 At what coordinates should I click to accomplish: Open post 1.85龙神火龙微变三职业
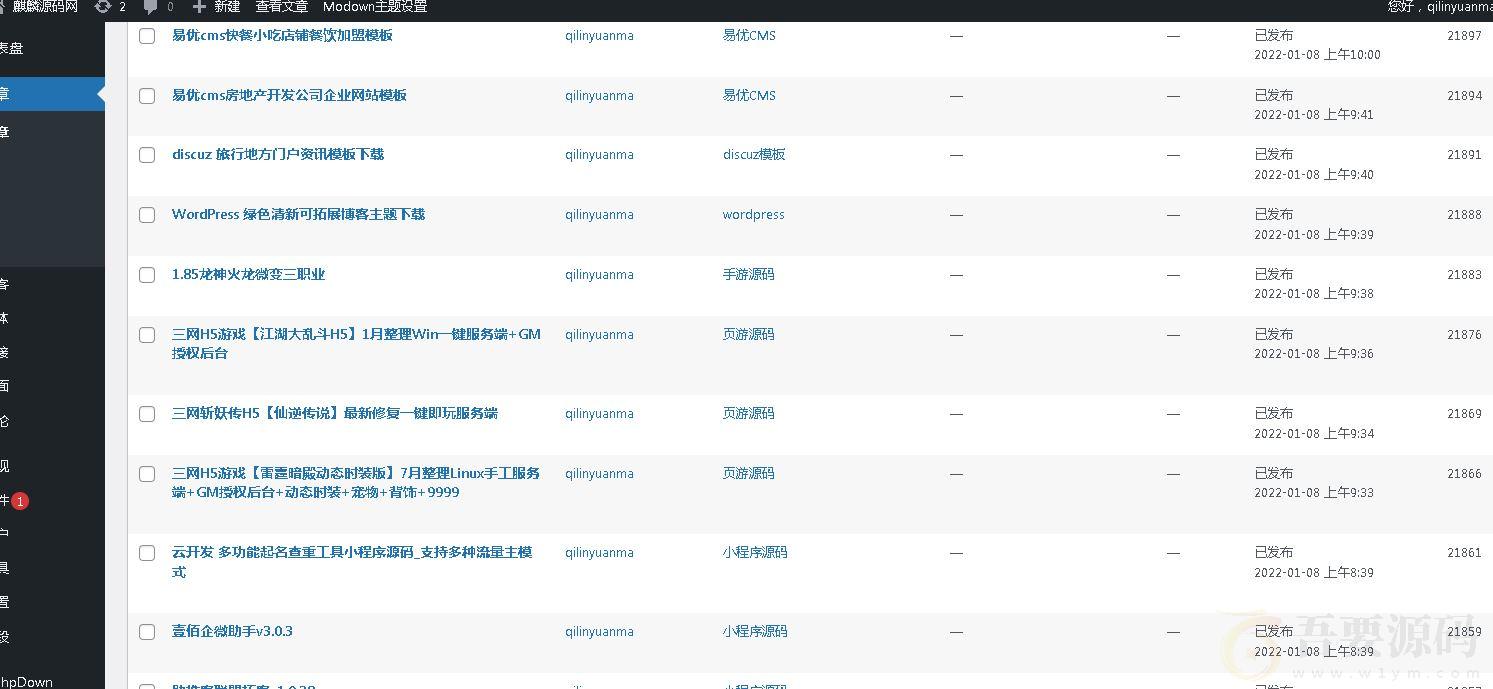coord(248,274)
